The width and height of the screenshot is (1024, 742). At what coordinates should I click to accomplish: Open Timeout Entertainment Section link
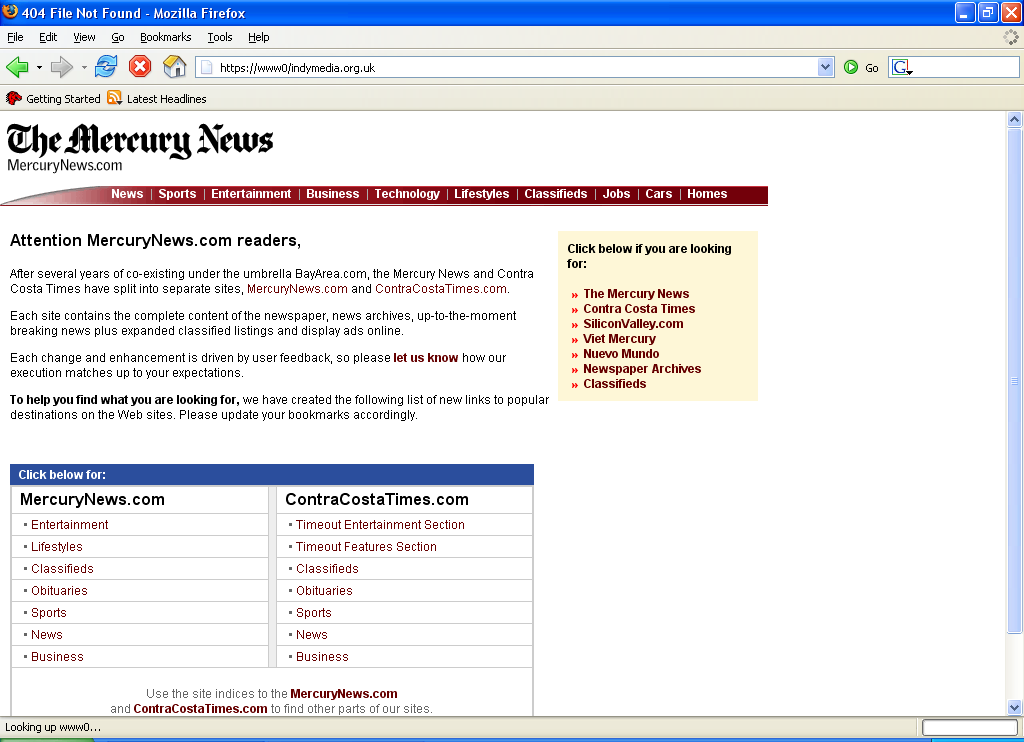point(380,525)
